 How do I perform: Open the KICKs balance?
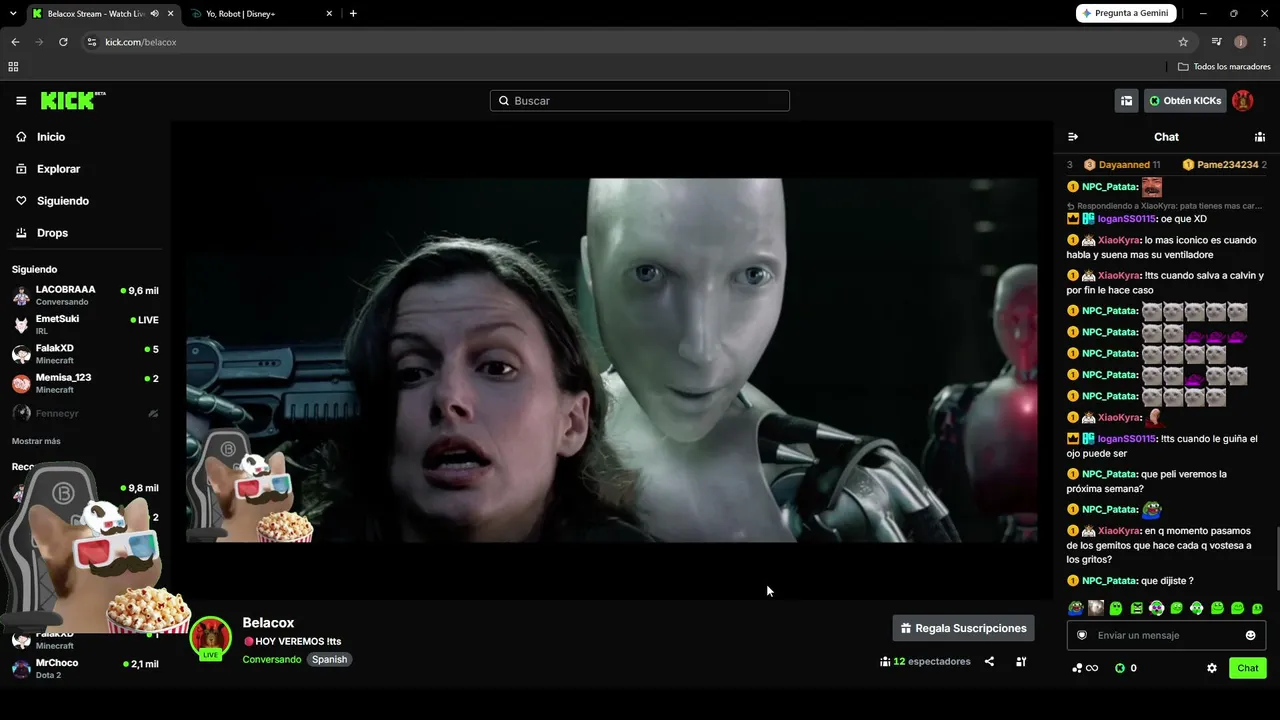tap(1126, 668)
